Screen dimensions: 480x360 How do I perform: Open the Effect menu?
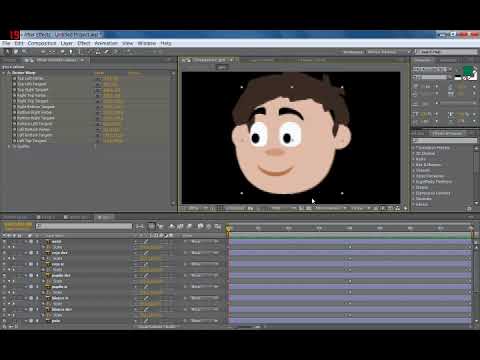pos(84,43)
